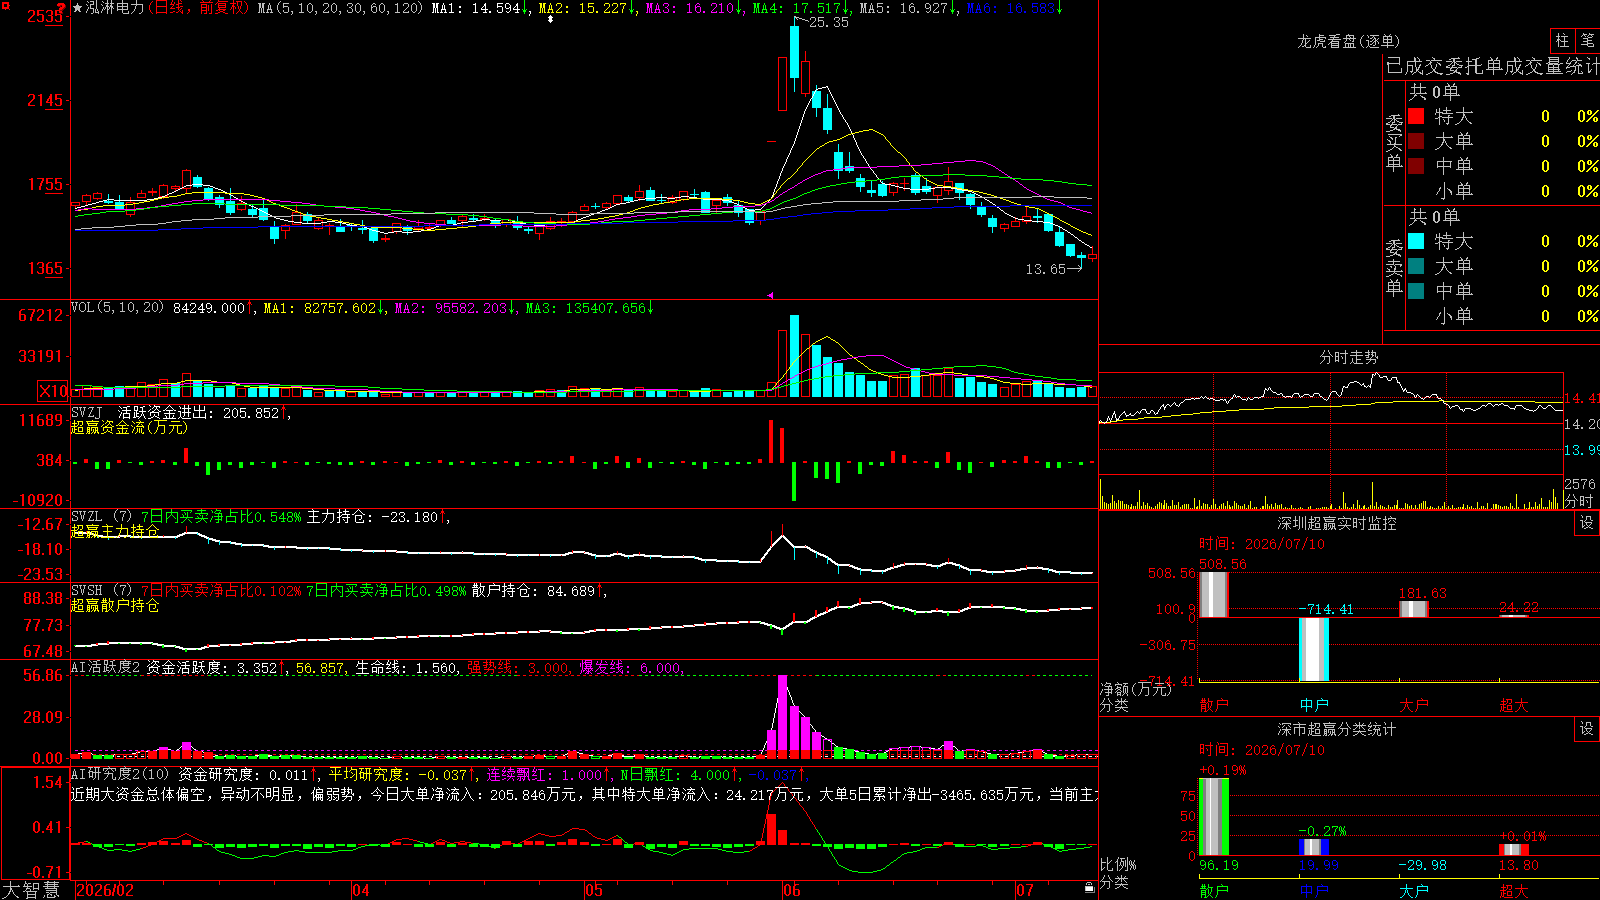Viewport: 1600px width, 900px height.
Task: Click the 2026/02 date marker
Action: [x=105, y=890]
